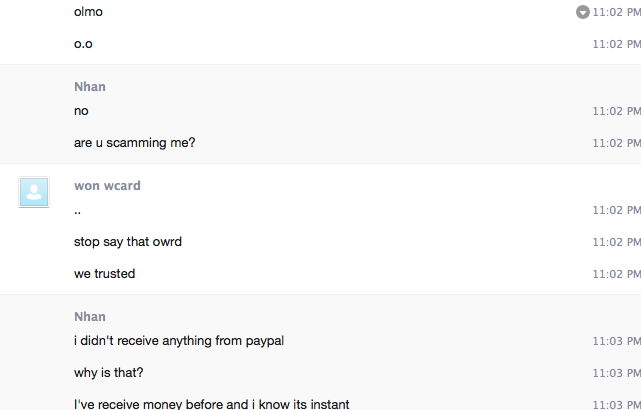The width and height of the screenshot is (641, 410).
Task: Select the 'are u scamming me?' message
Action: click(134, 143)
